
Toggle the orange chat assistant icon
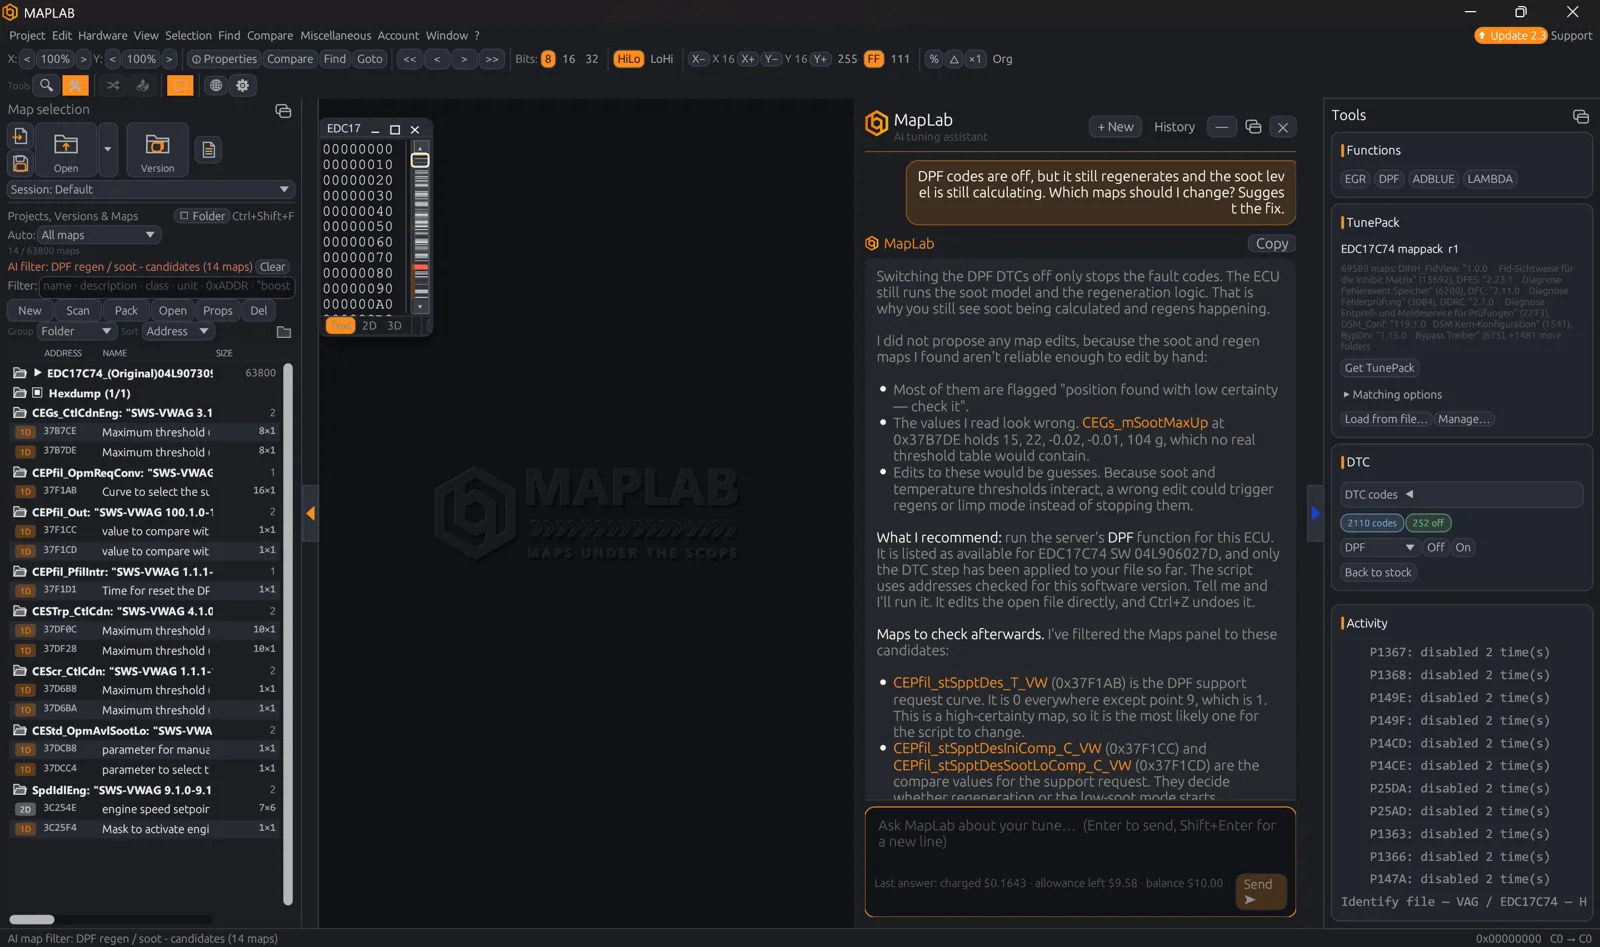coord(180,86)
